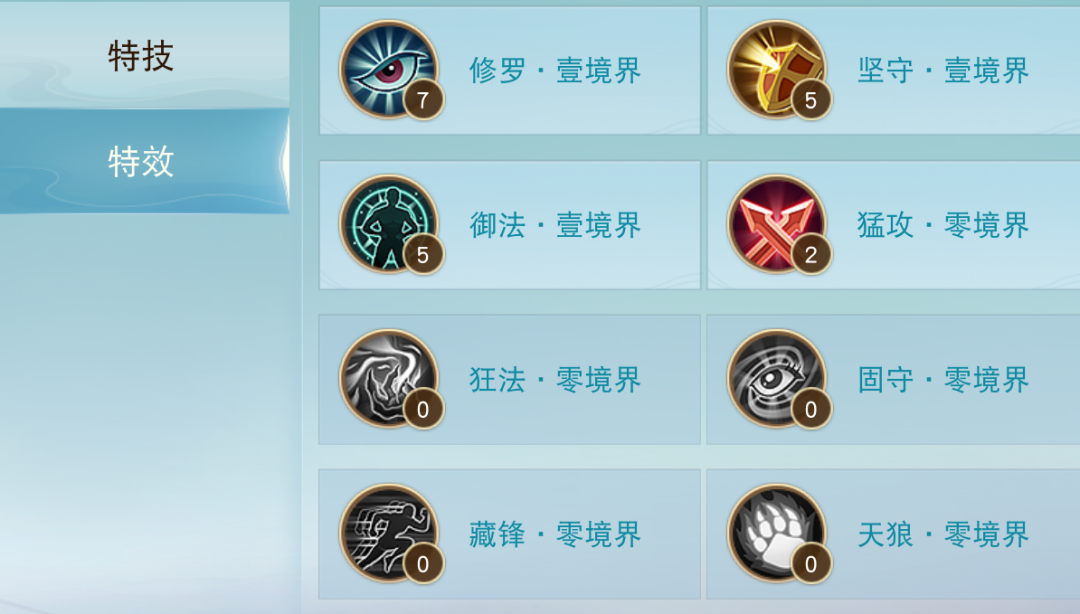Click the 猛攻 crossed arrows icon

click(x=777, y=223)
